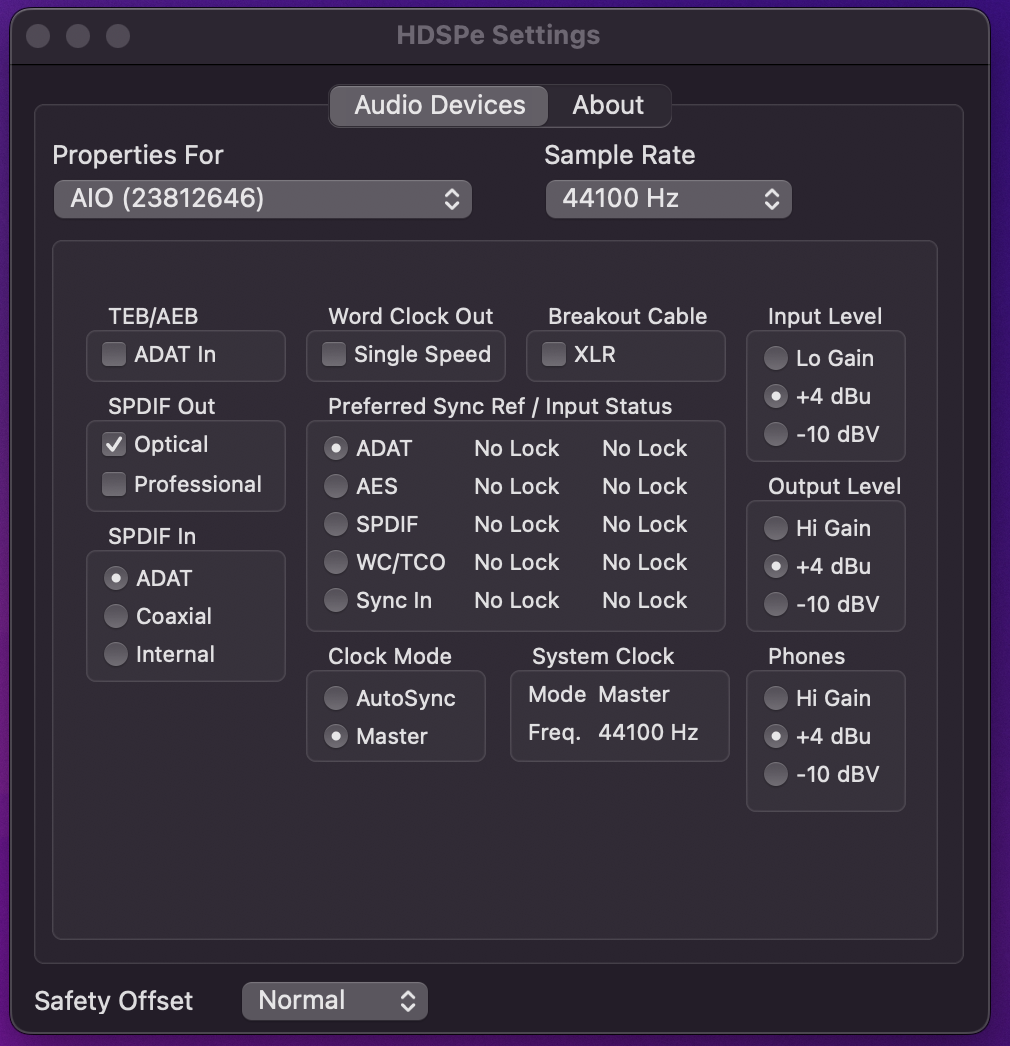
Task: Open the Safety Offset Normal dropdown
Action: point(335,1001)
